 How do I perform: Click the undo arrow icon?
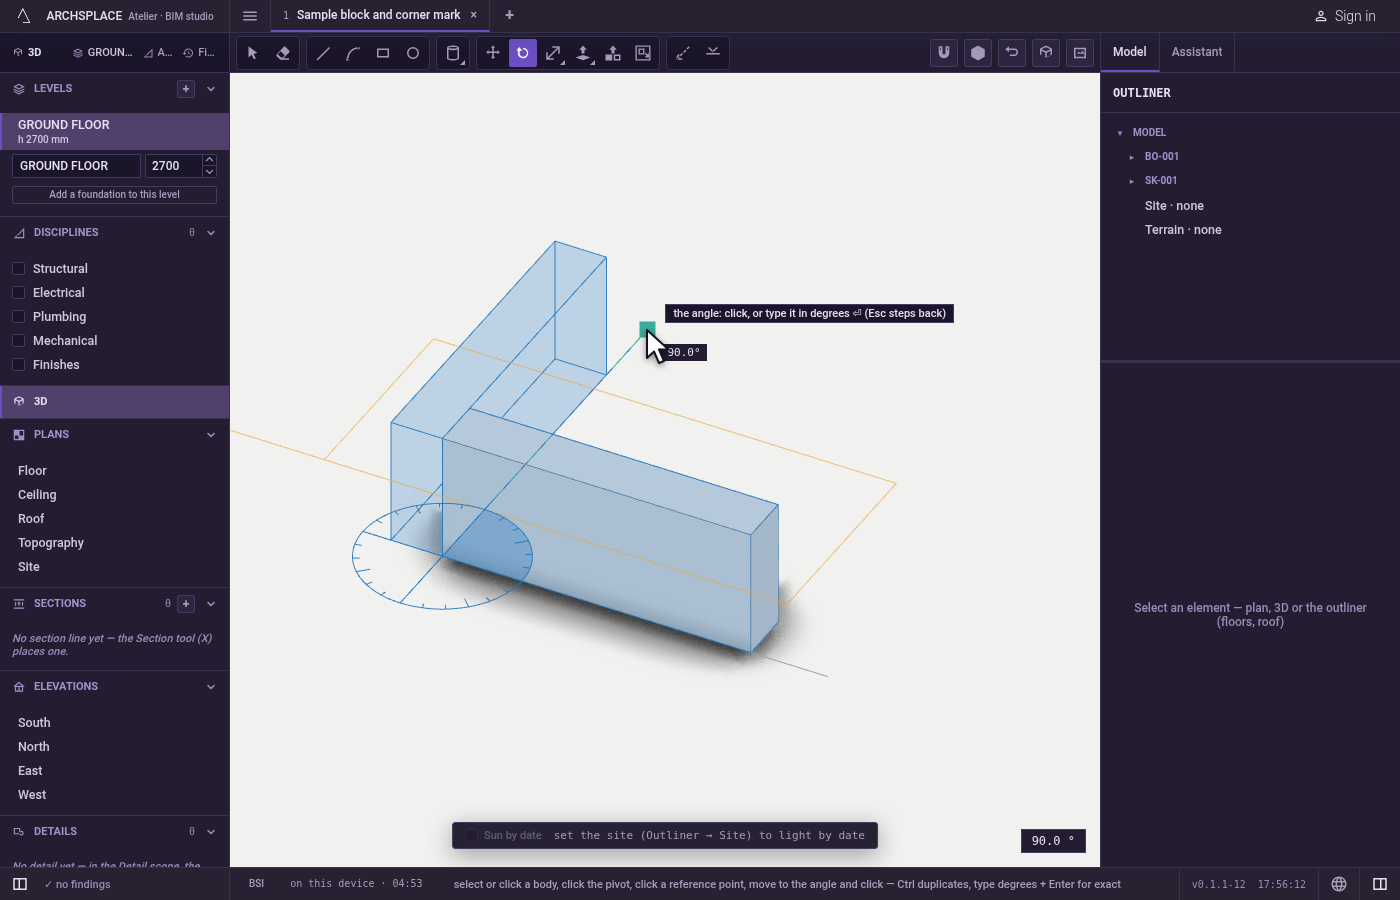click(x=1012, y=53)
